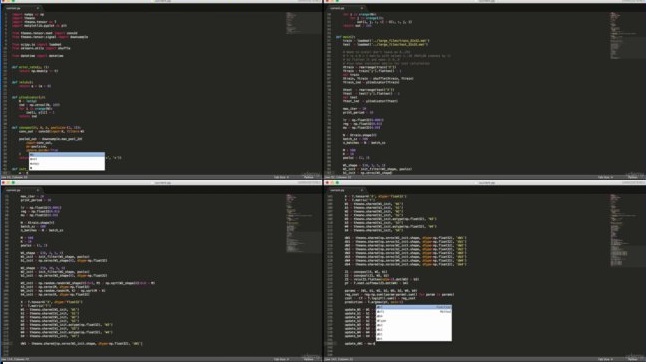Click the green zoom button of the bottom-left window

pos(14,183)
